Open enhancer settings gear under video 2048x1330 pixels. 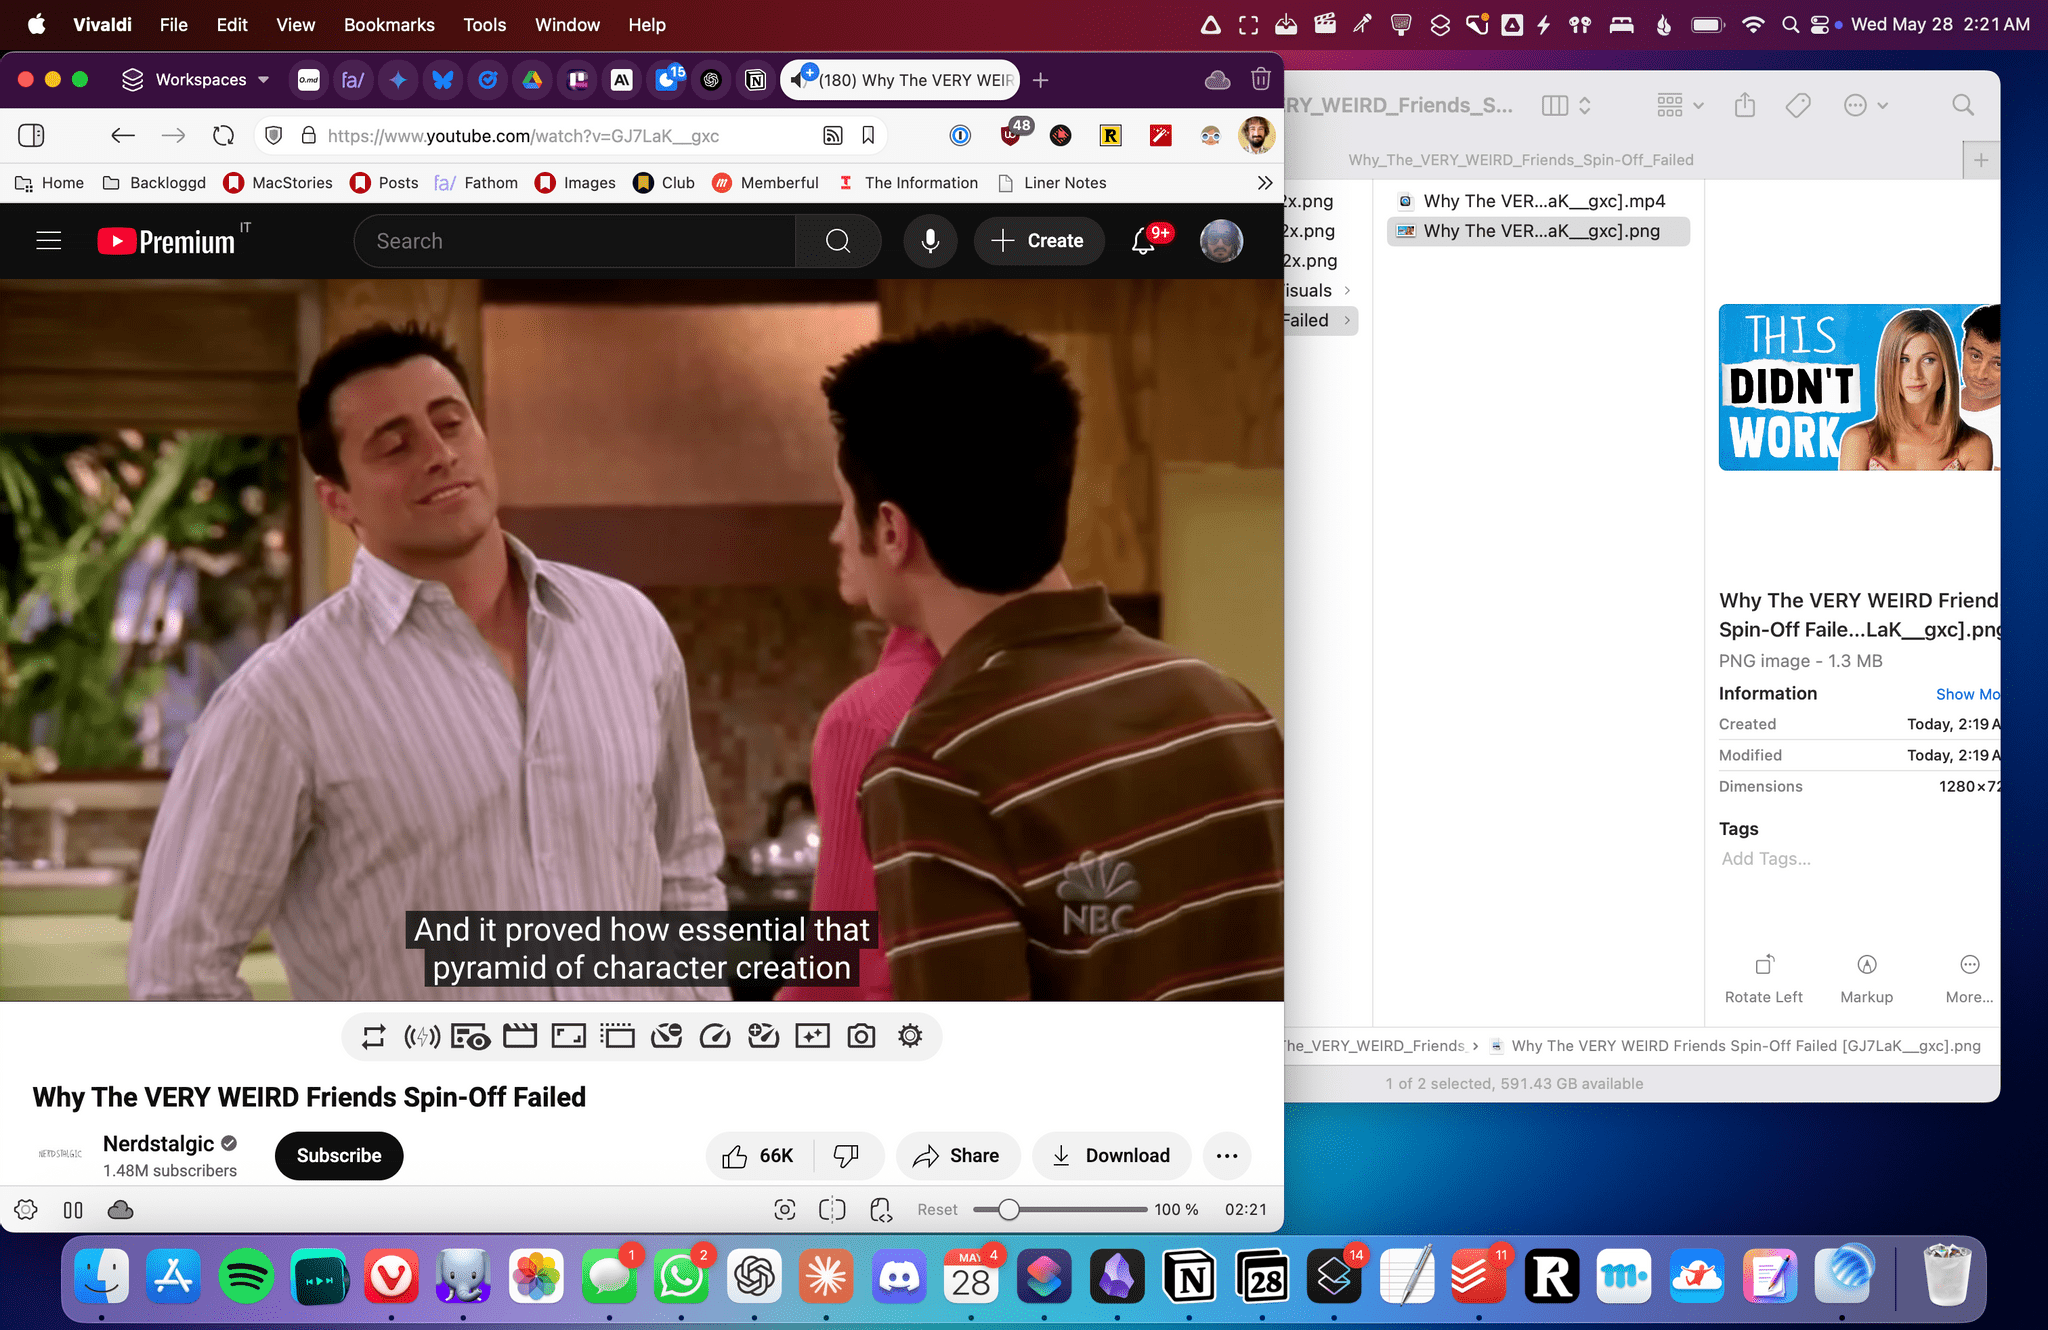pos(910,1037)
